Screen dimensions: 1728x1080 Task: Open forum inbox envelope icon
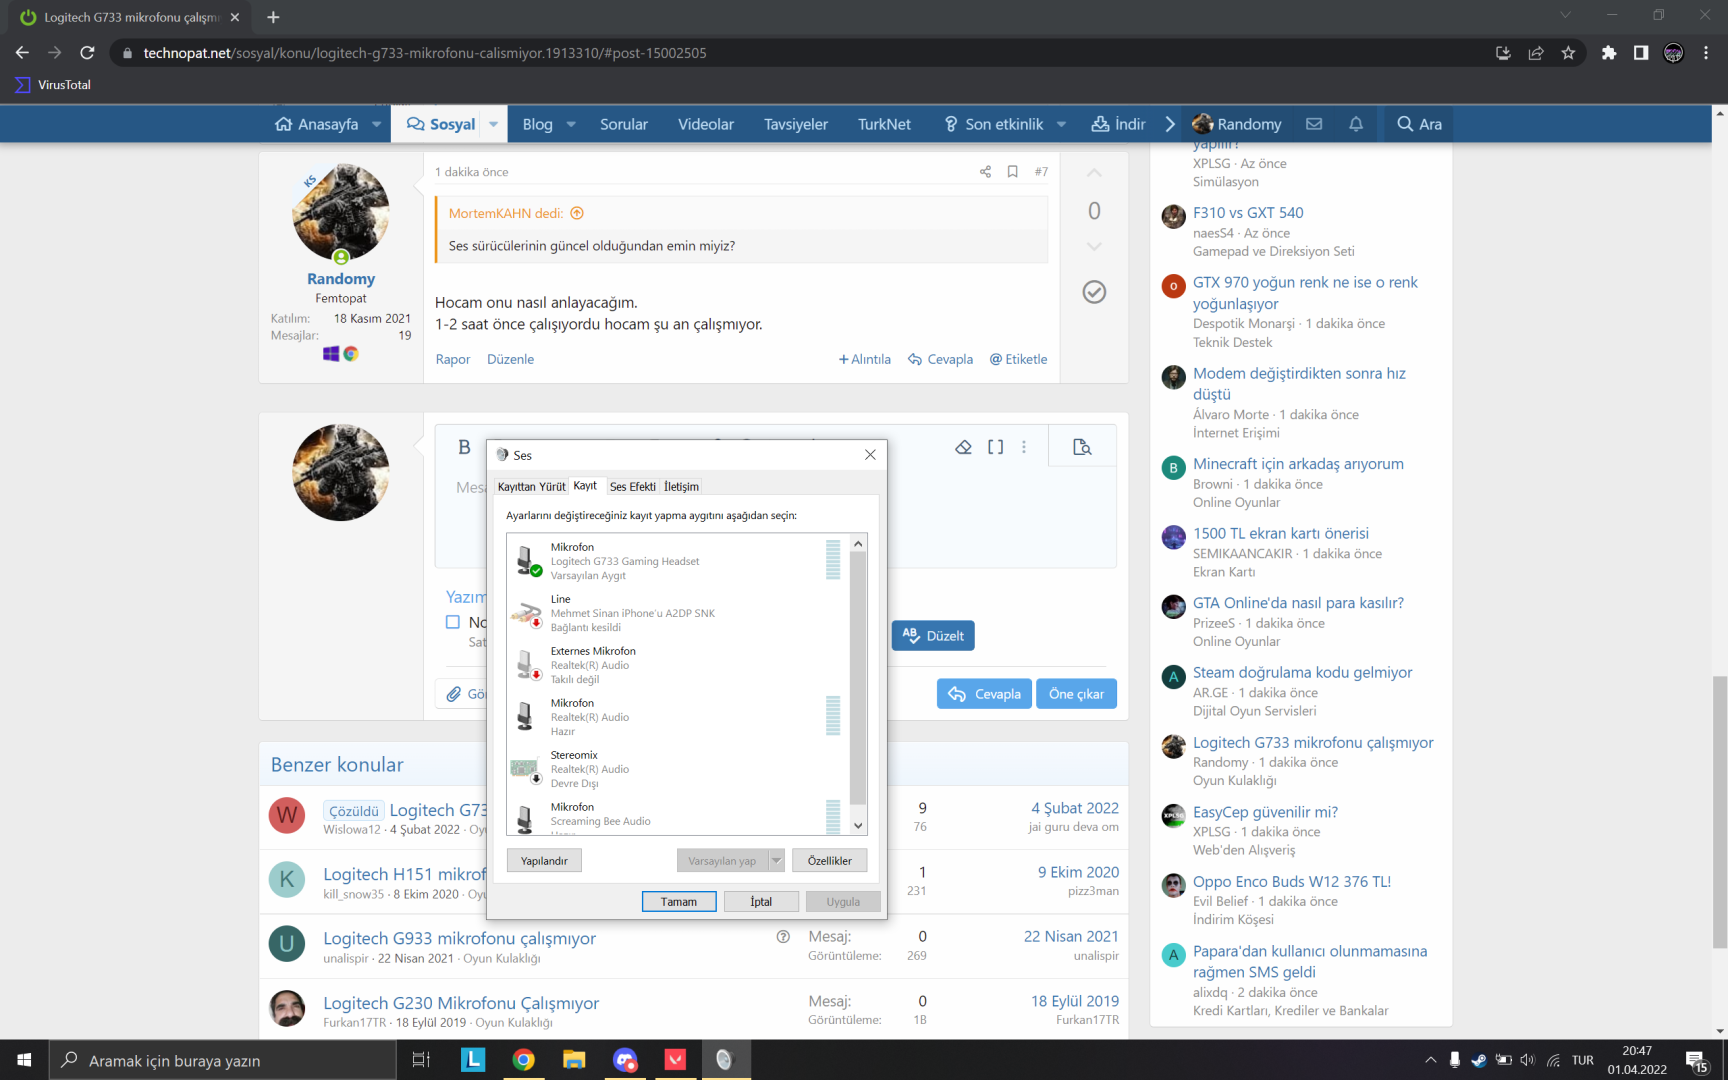1314,124
